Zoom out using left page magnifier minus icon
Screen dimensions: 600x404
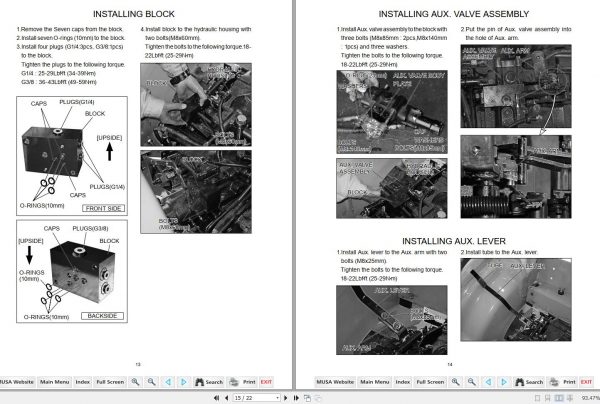[x=152, y=382]
